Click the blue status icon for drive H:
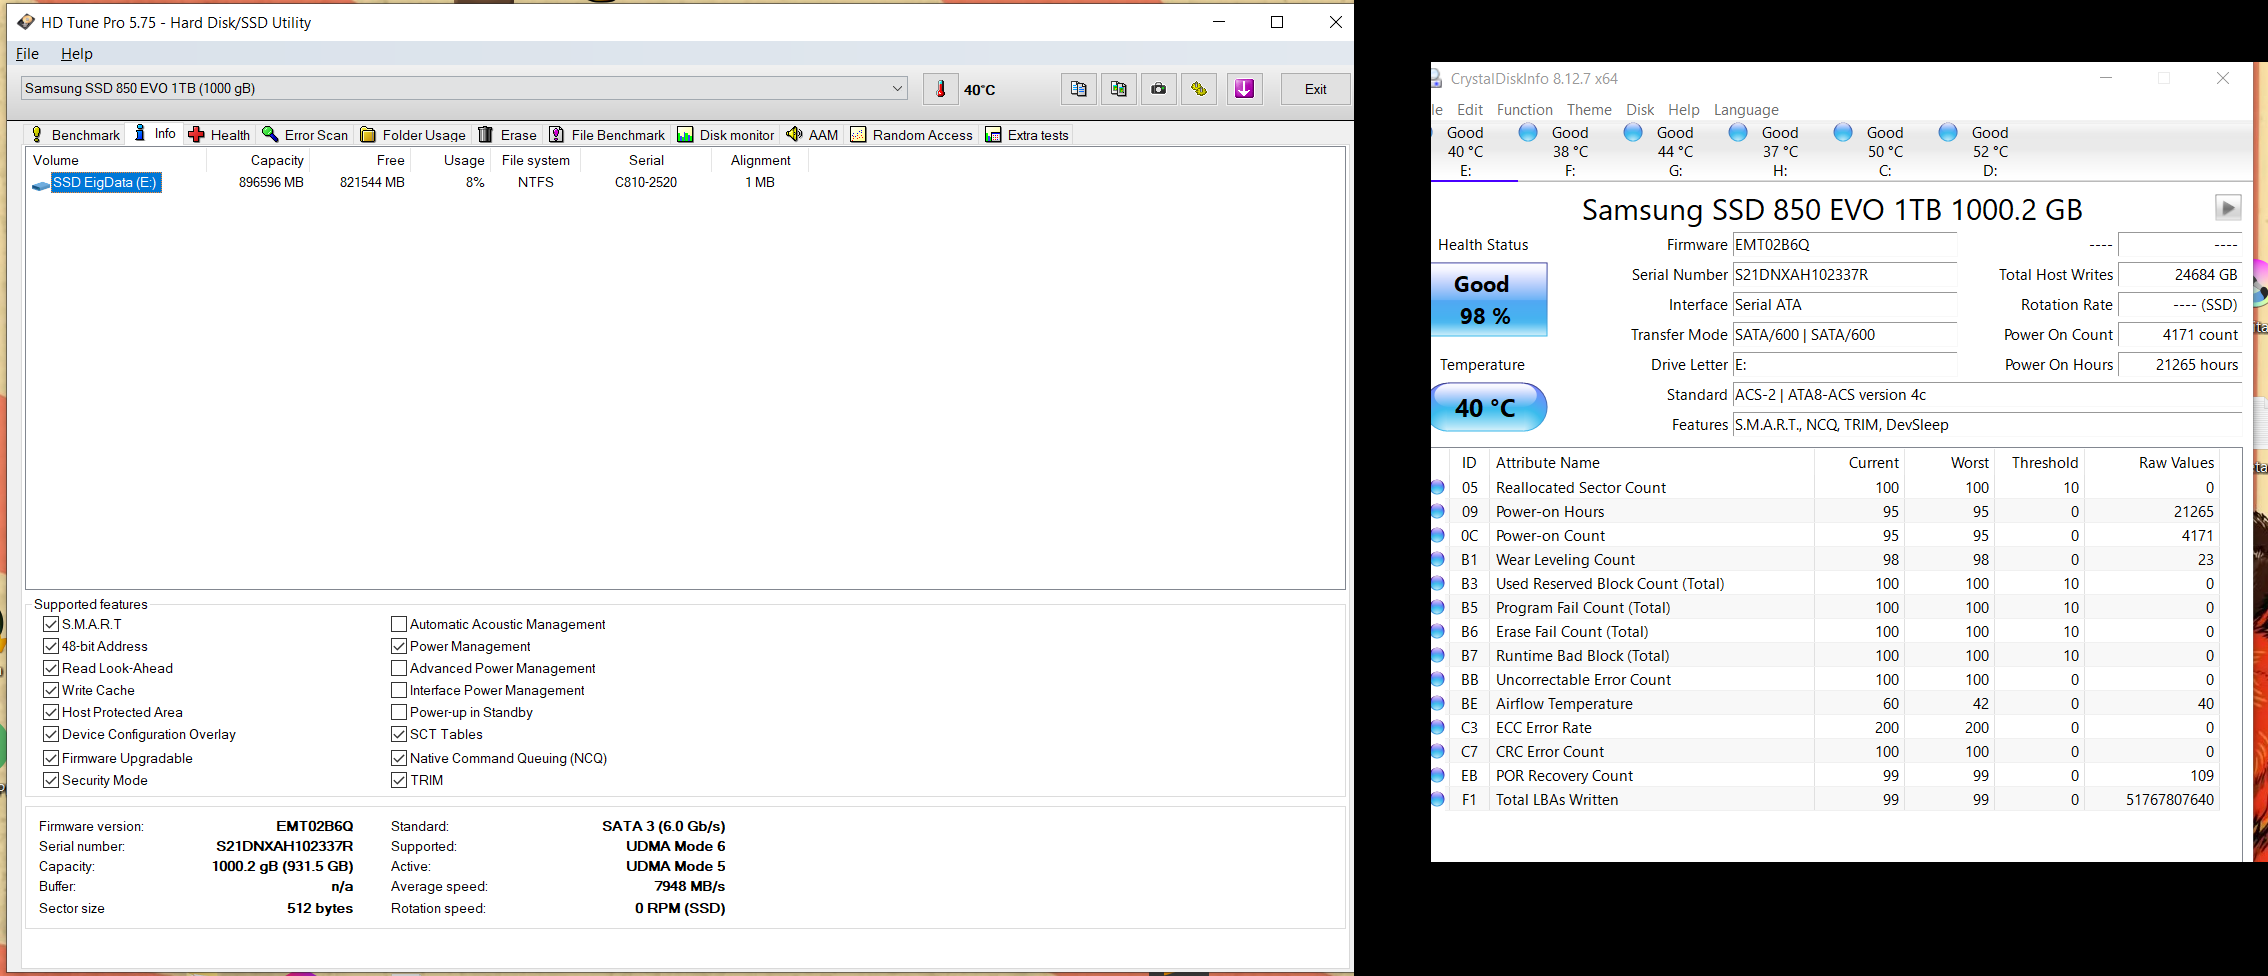Screen dimensions: 2268x976 (x=1738, y=133)
